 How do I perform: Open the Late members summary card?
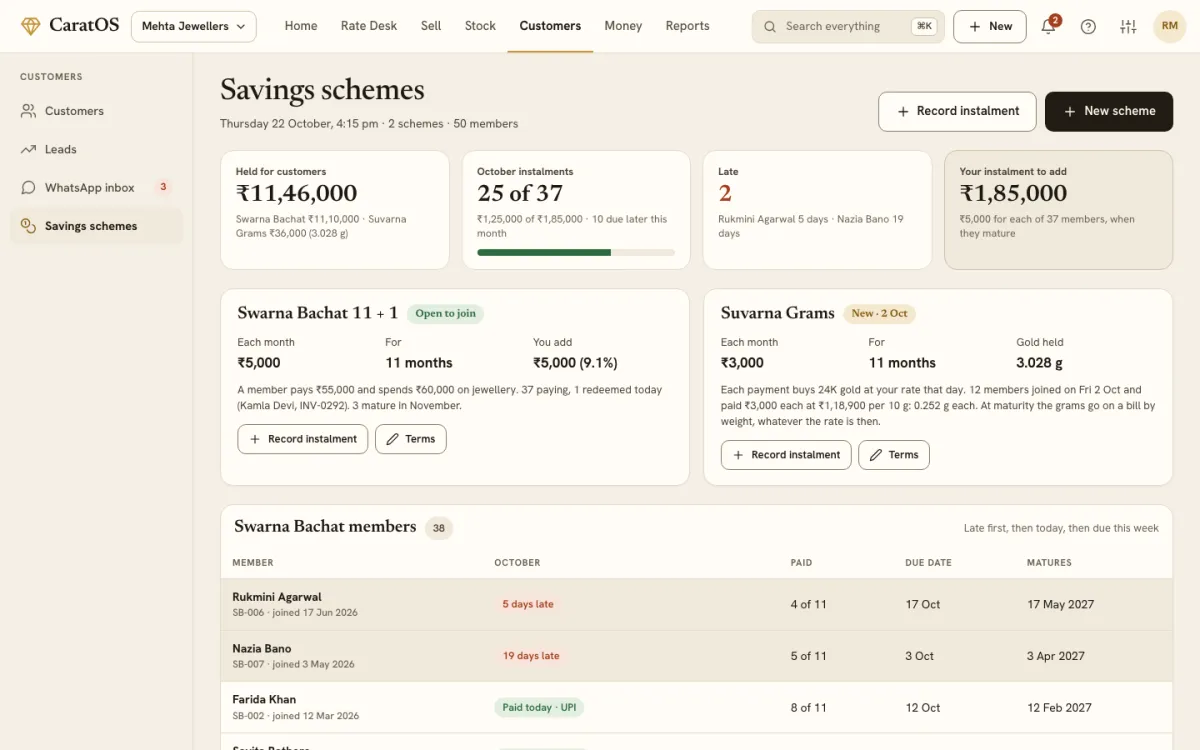[x=816, y=210]
